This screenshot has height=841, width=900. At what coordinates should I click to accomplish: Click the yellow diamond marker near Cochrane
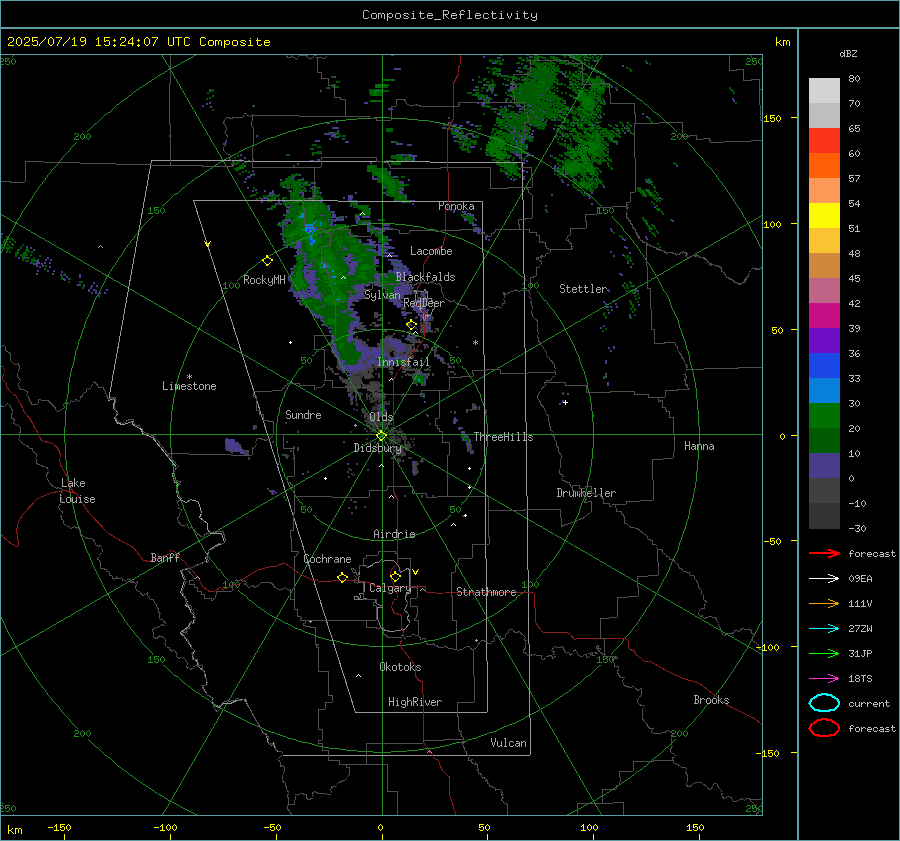click(342, 577)
